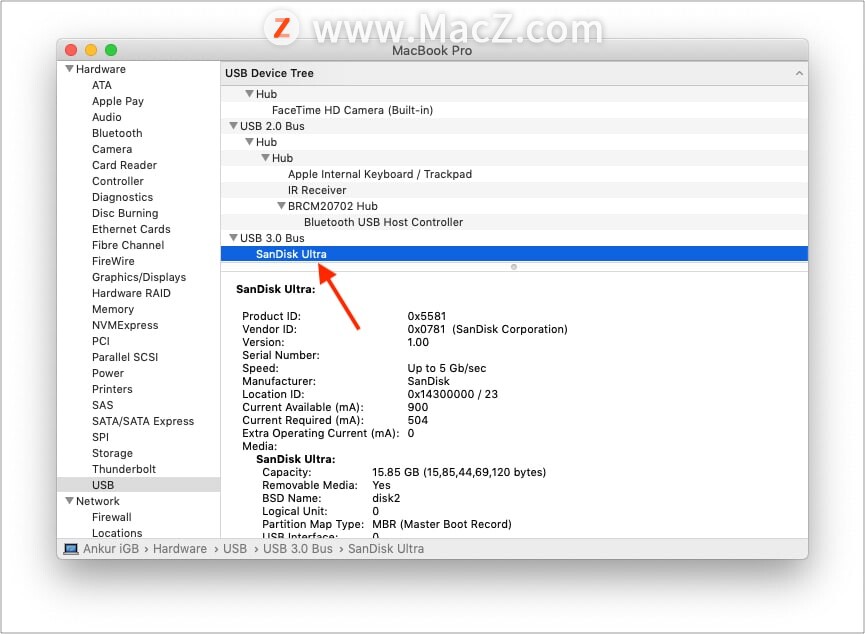
Task: Click MBR (Master Boot Record) partition value
Action: (x=442, y=524)
